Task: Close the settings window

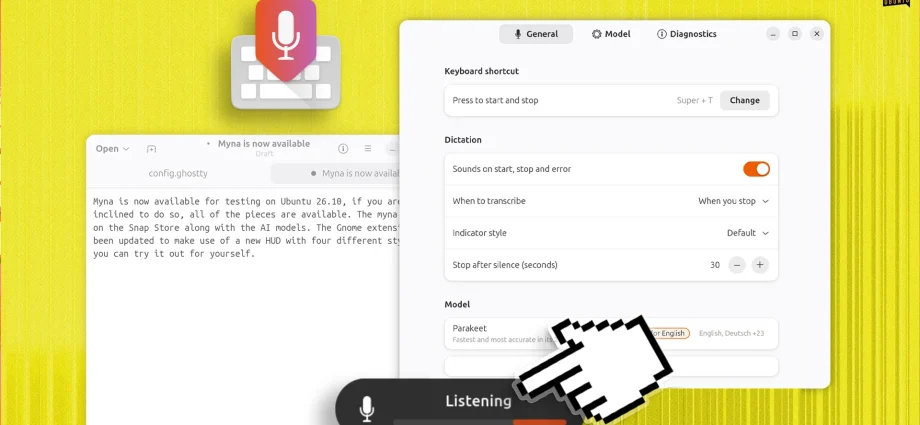Action: pyautogui.click(x=817, y=34)
